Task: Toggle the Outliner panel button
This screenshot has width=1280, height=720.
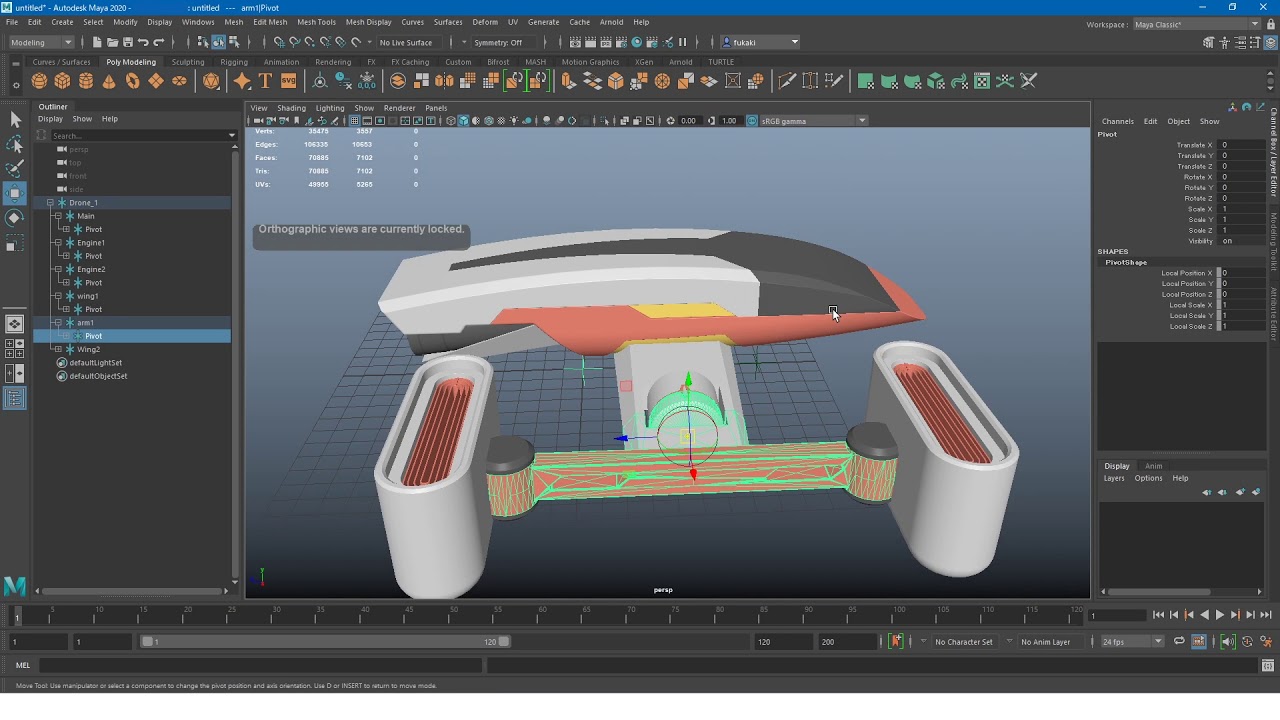Action: tap(15, 398)
